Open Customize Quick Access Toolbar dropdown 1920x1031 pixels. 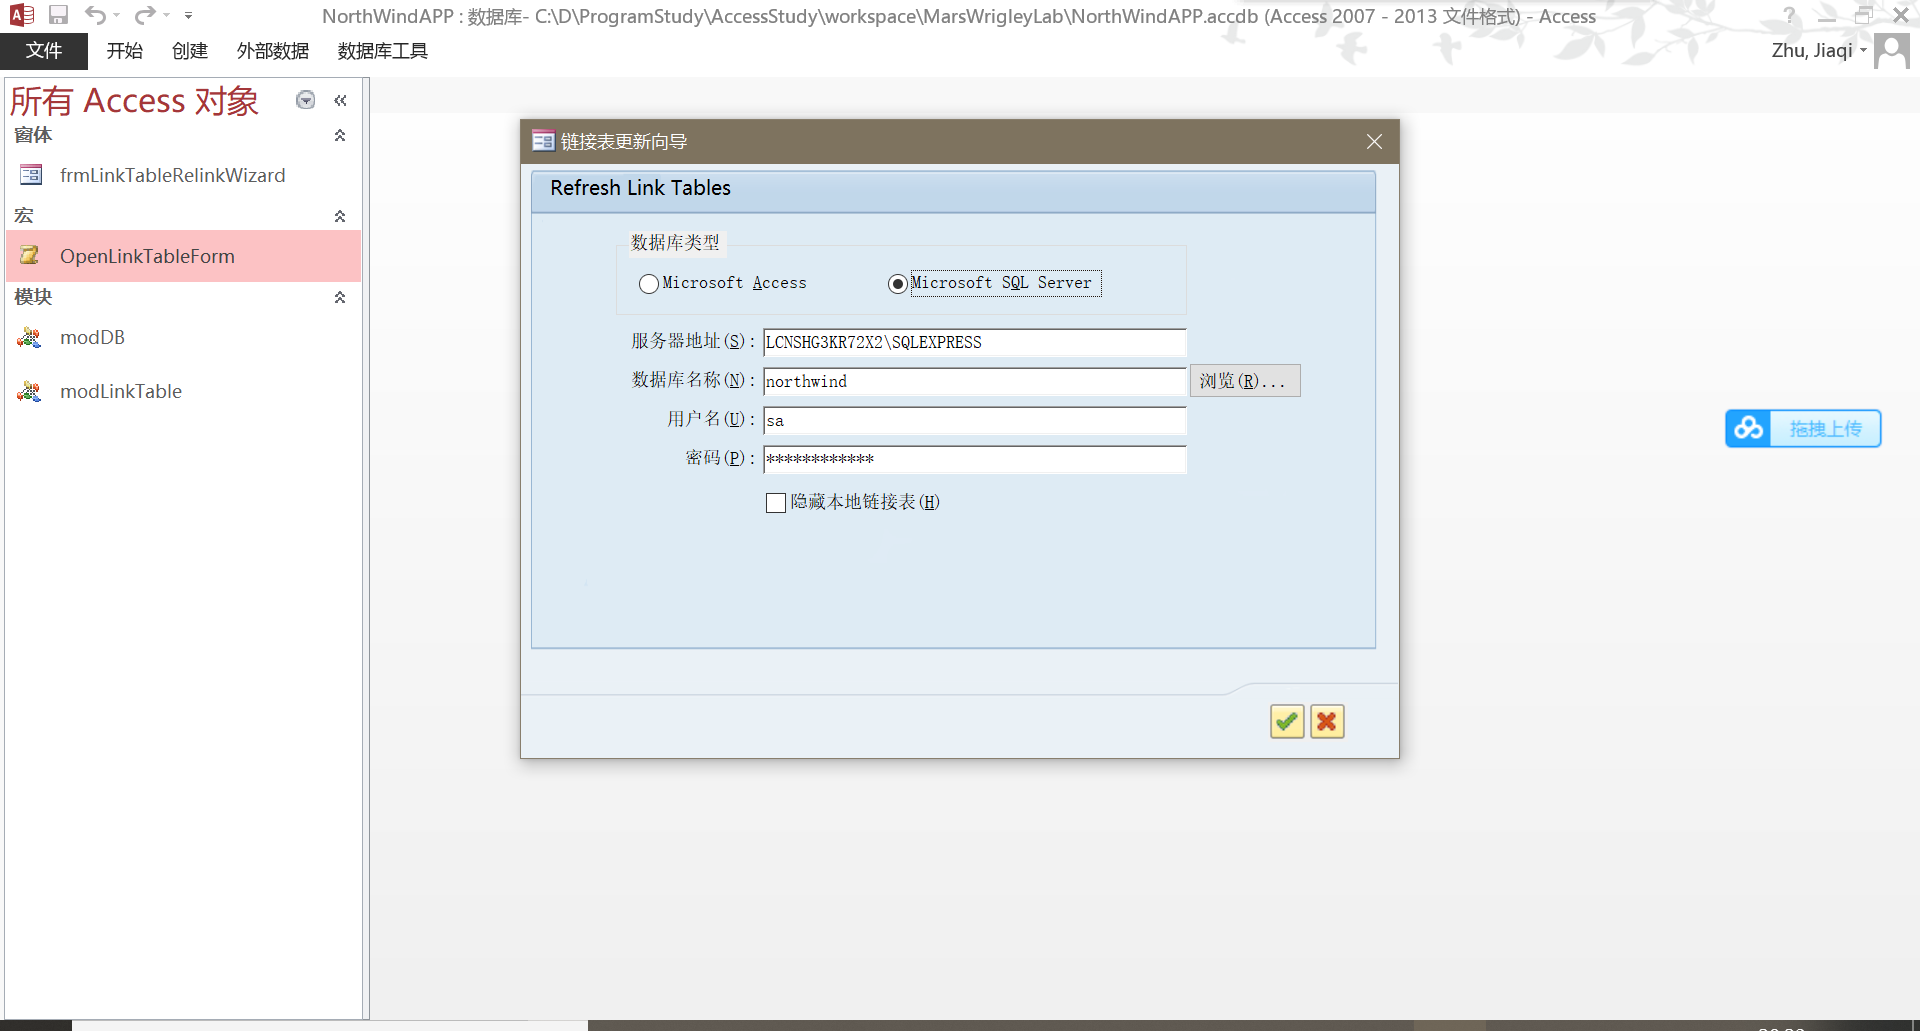coord(188,15)
